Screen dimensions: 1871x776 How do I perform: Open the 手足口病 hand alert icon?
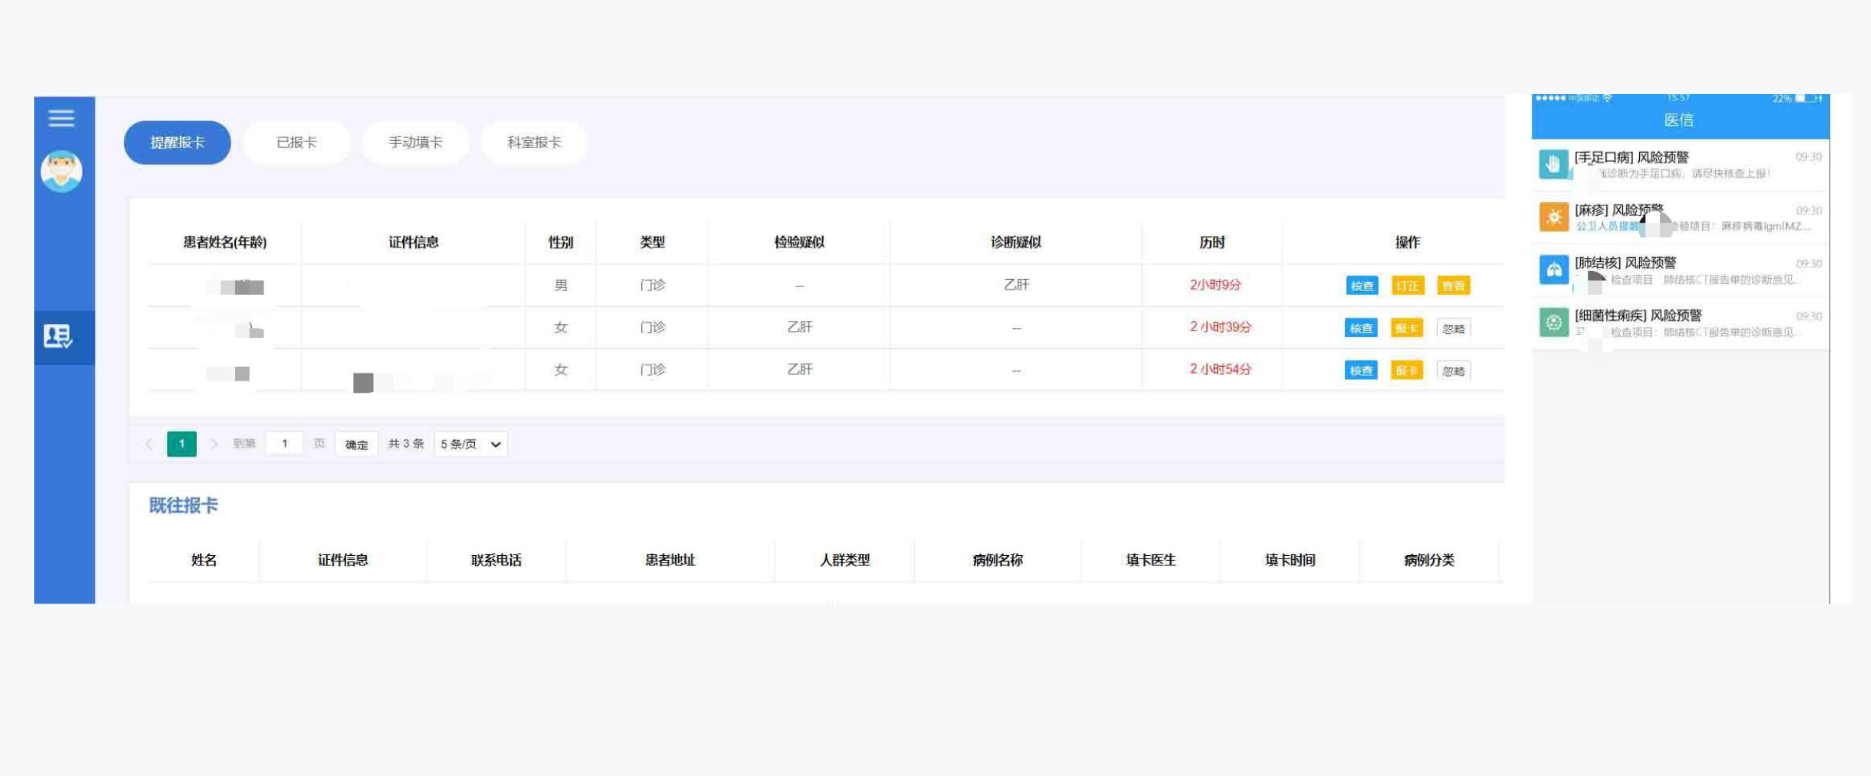tap(1553, 163)
